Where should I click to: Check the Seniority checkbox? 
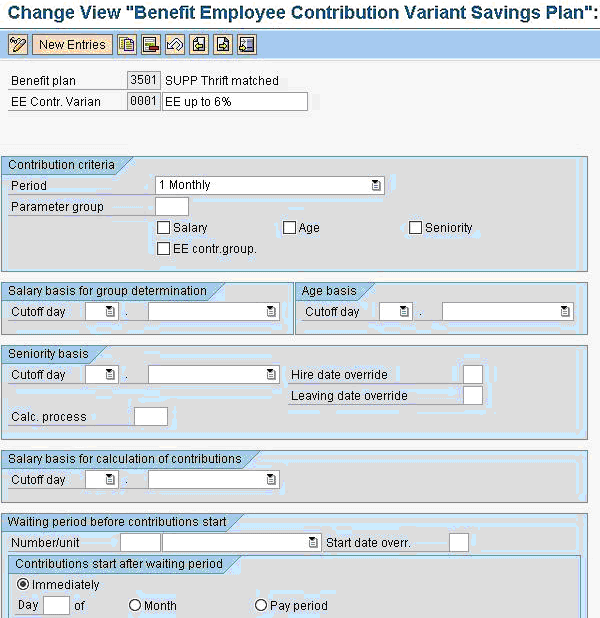pos(416,228)
